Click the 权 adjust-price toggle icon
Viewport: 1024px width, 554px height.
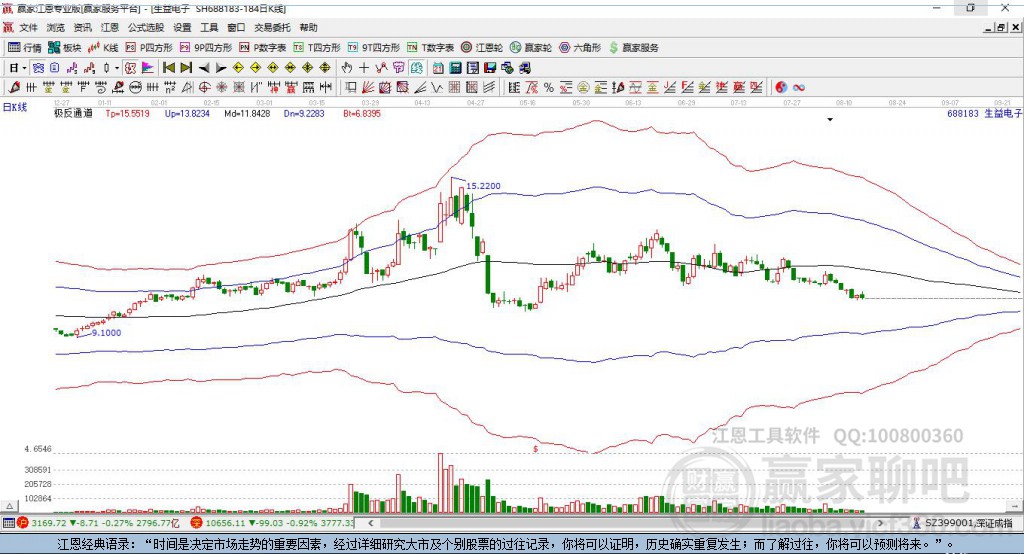click(x=131, y=68)
